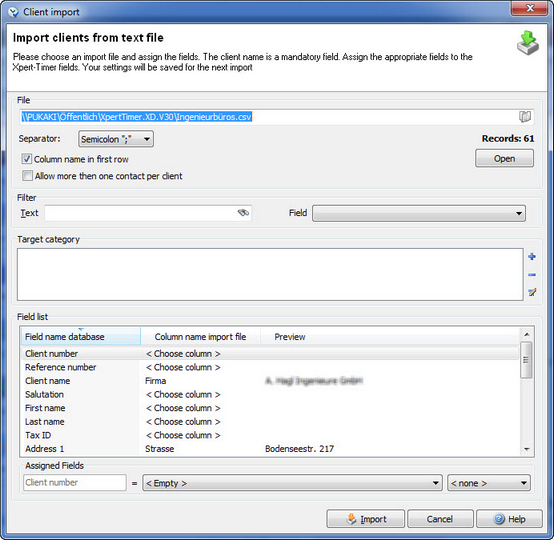Click '< Choose column >' in Tax ID row
Screen dimensions: 554x540
(183, 435)
